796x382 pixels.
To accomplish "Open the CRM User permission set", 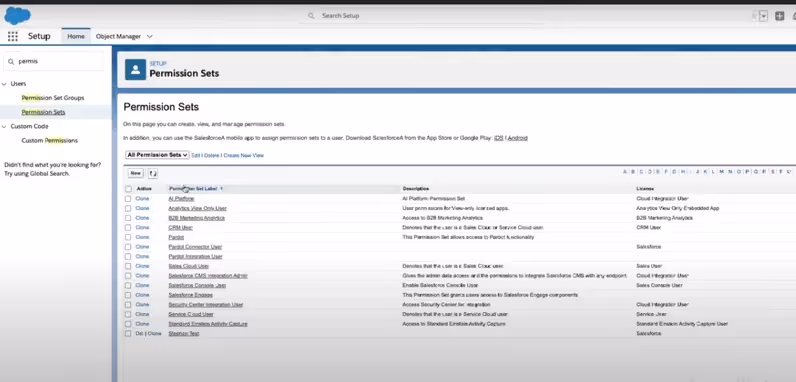I will pos(181,228).
